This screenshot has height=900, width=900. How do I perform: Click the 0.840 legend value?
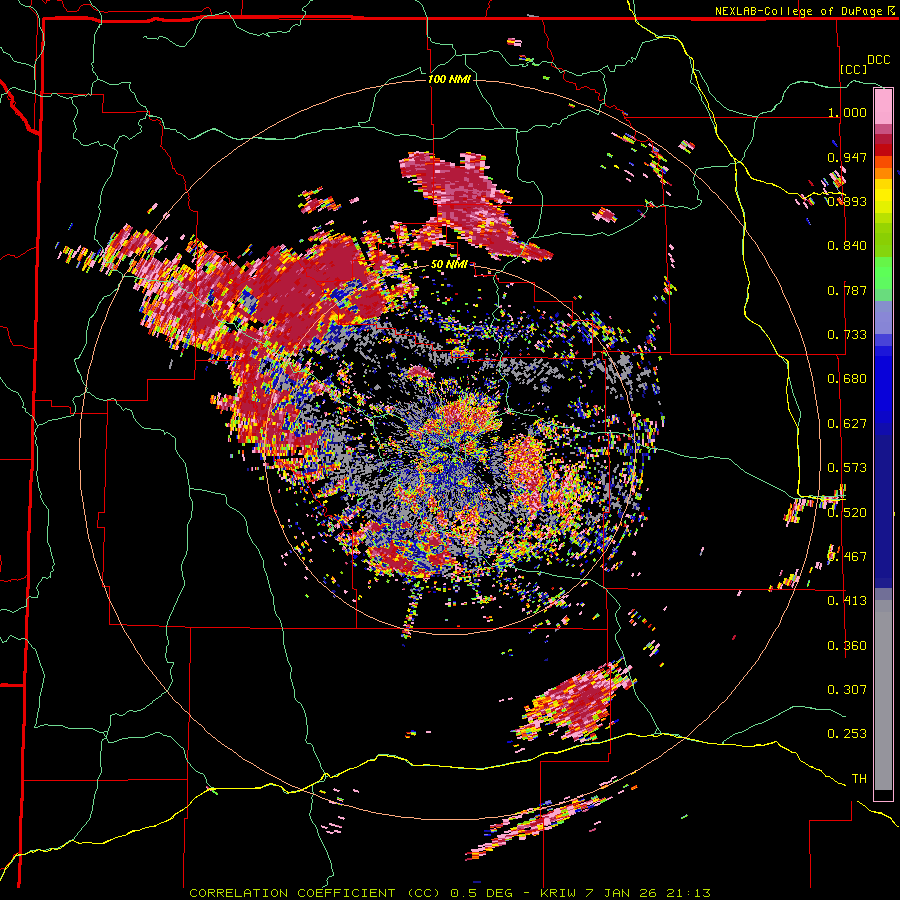(x=847, y=246)
